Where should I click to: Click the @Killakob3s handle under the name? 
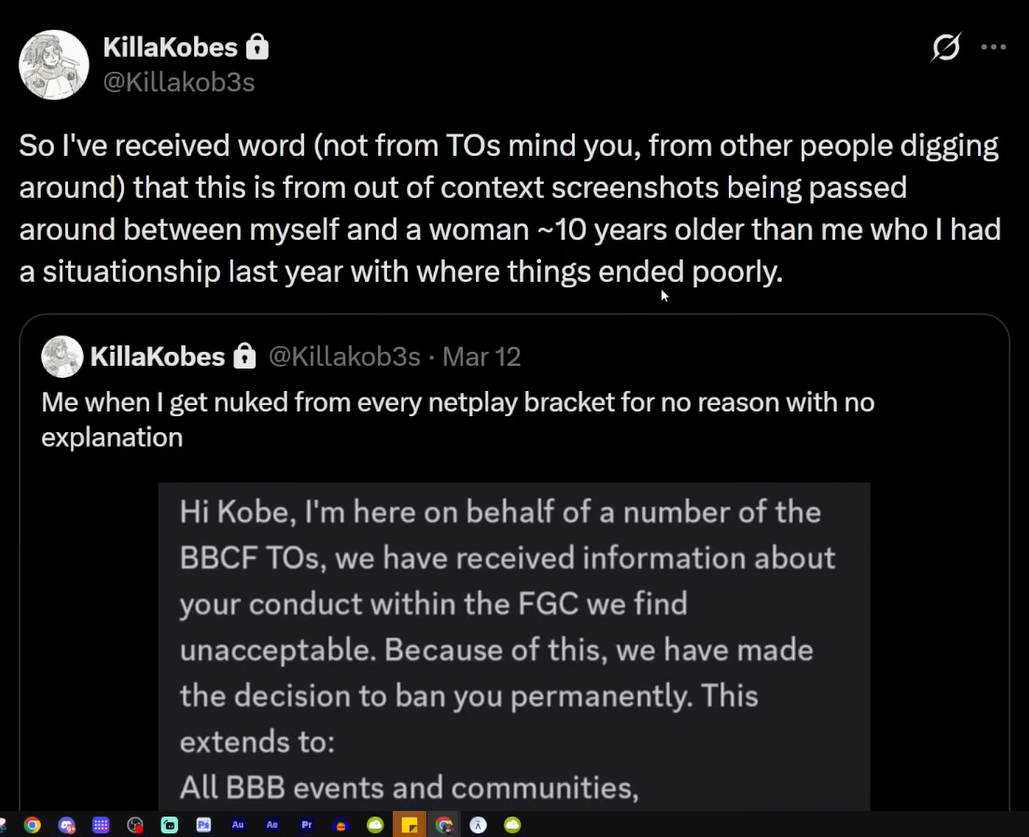coord(179,82)
